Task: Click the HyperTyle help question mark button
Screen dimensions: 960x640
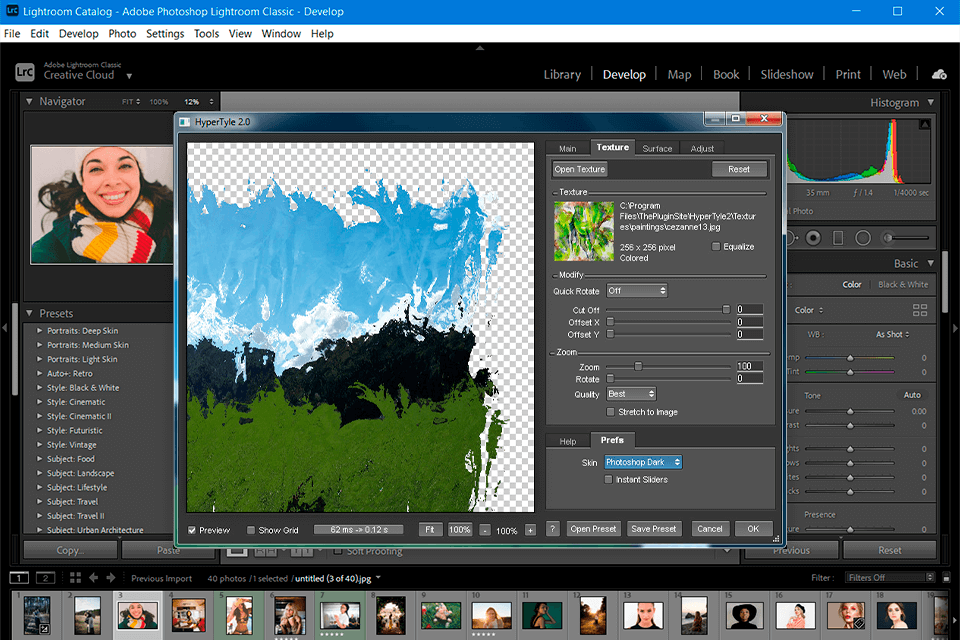Action: [552, 529]
